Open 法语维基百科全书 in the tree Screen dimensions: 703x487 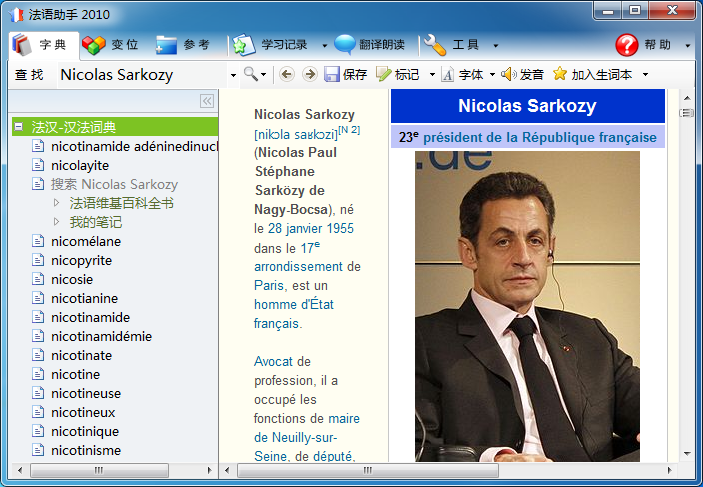pos(122,203)
